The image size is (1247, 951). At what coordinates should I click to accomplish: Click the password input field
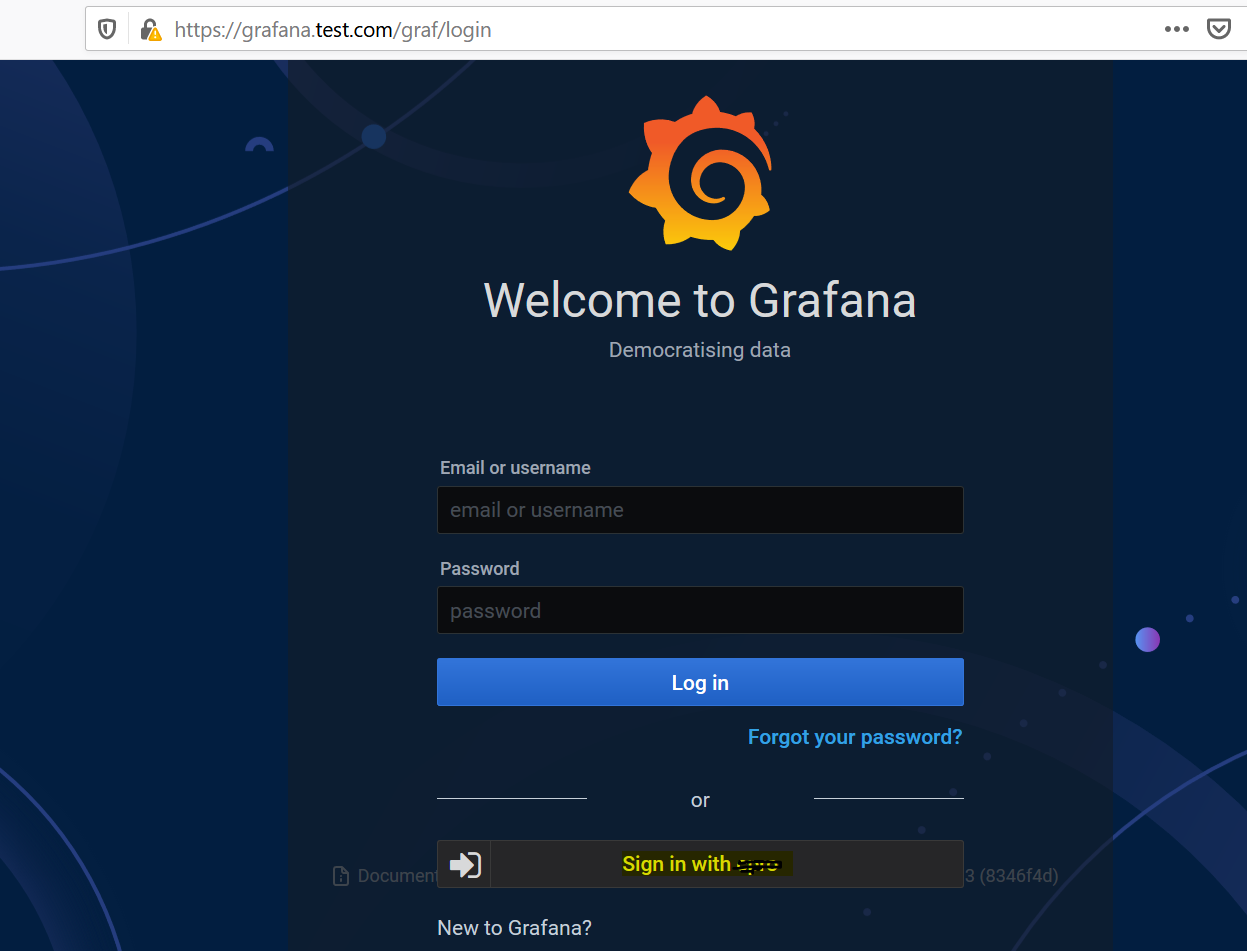[x=700, y=610]
